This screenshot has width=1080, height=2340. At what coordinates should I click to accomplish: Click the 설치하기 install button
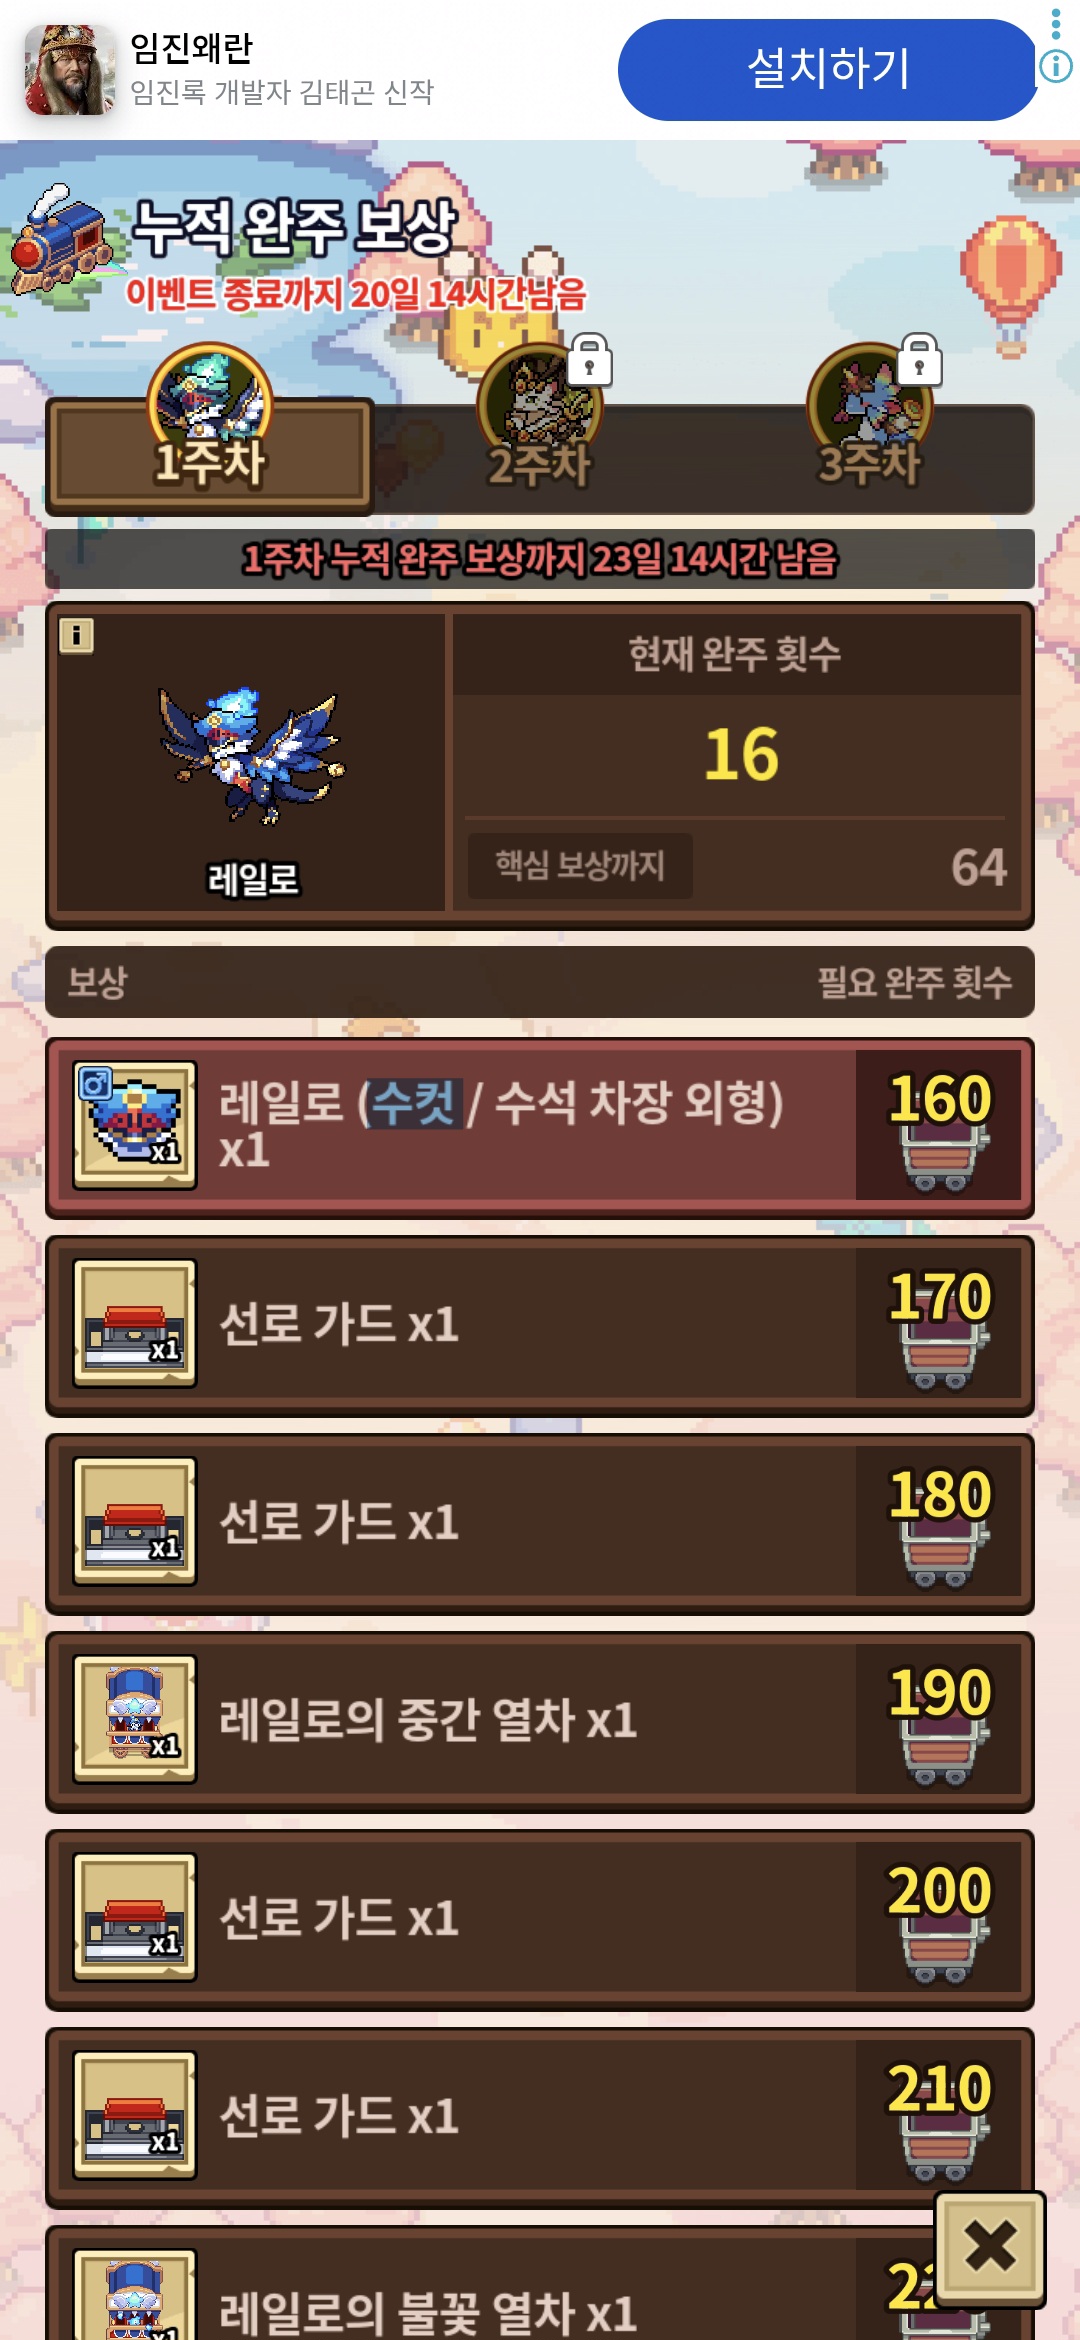(x=829, y=69)
